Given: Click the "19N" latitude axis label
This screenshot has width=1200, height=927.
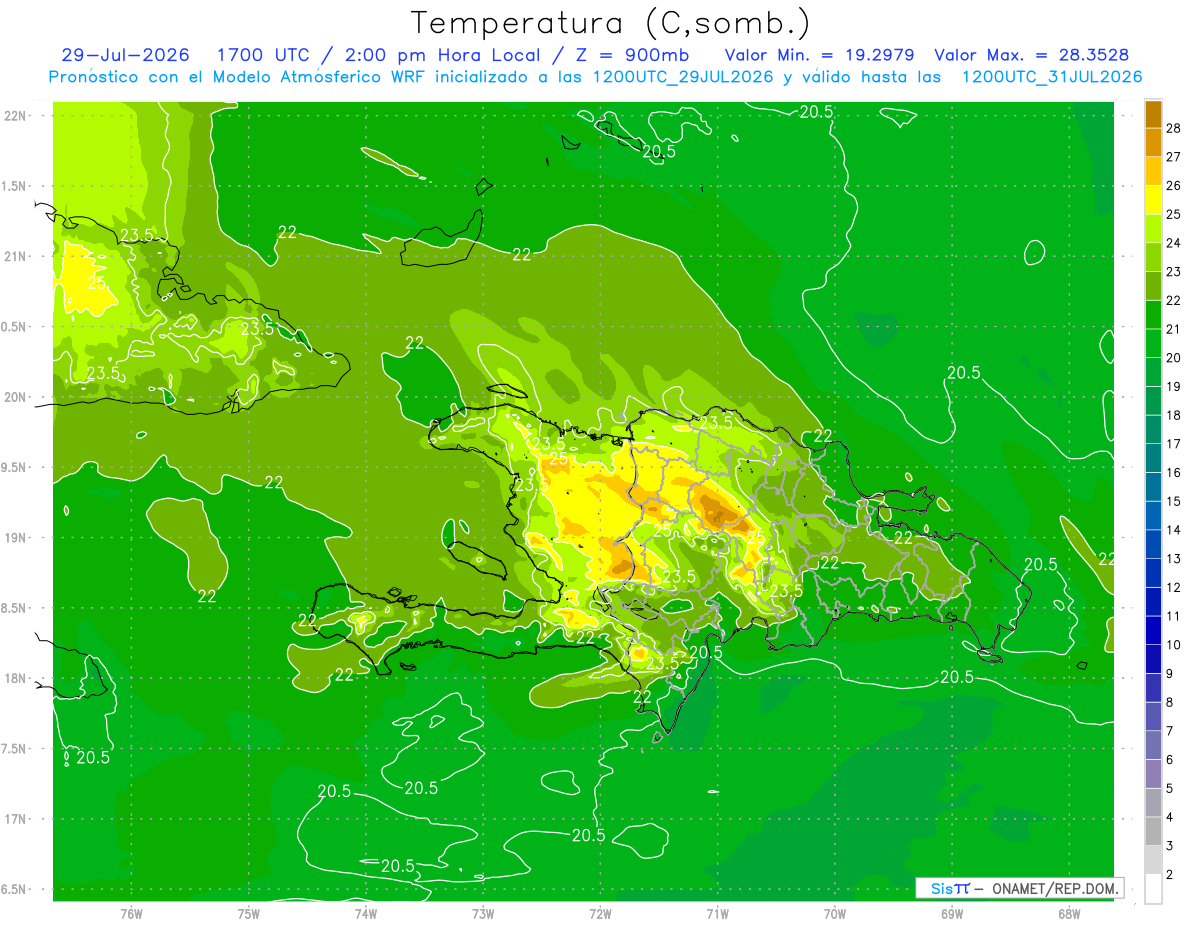Looking at the screenshot, I should tap(15, 537).
